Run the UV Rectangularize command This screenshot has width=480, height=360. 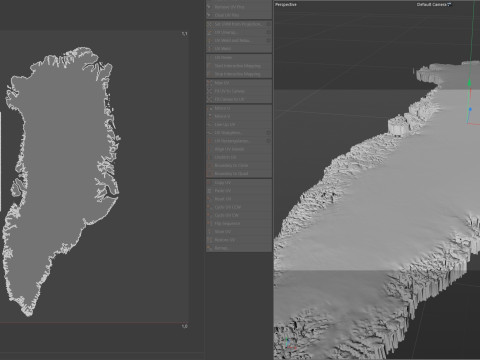(x=239, y=141)
